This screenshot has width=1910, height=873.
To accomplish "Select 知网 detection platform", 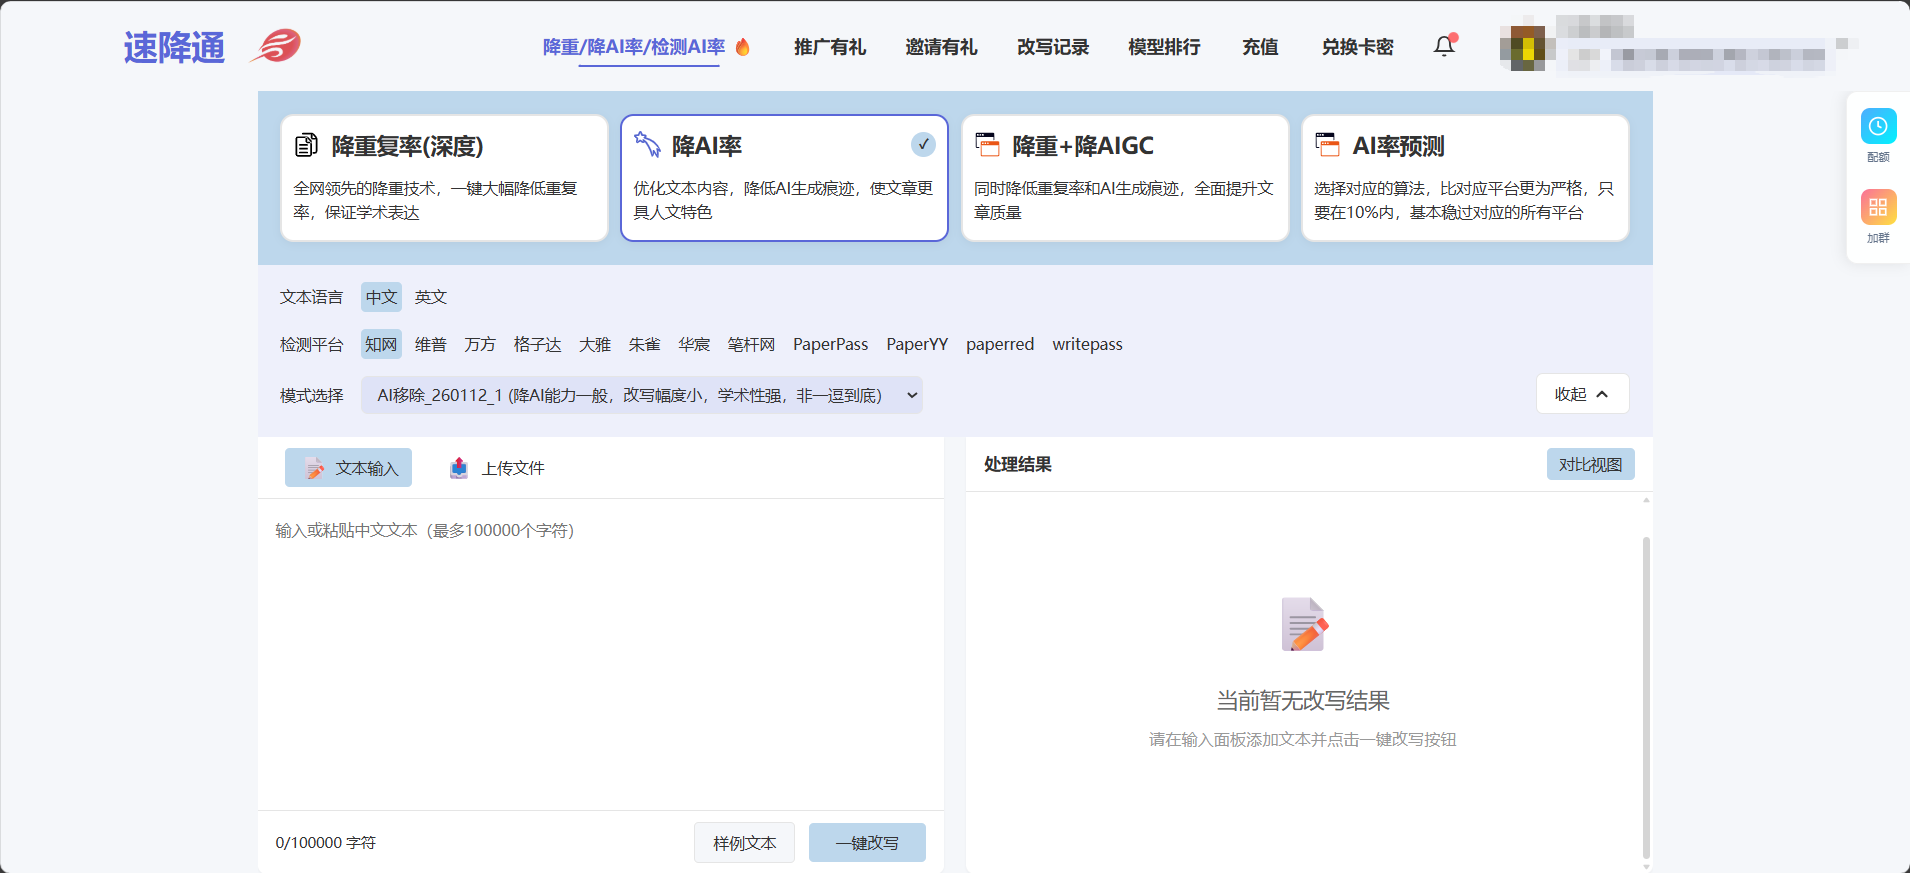I will point(381,344).
